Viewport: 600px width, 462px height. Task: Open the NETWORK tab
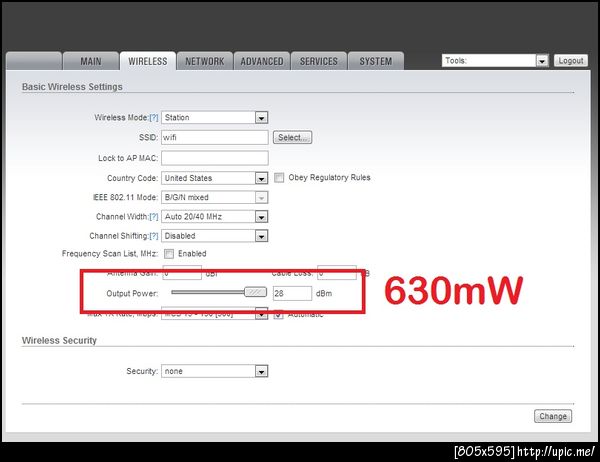tap(205, 61)
